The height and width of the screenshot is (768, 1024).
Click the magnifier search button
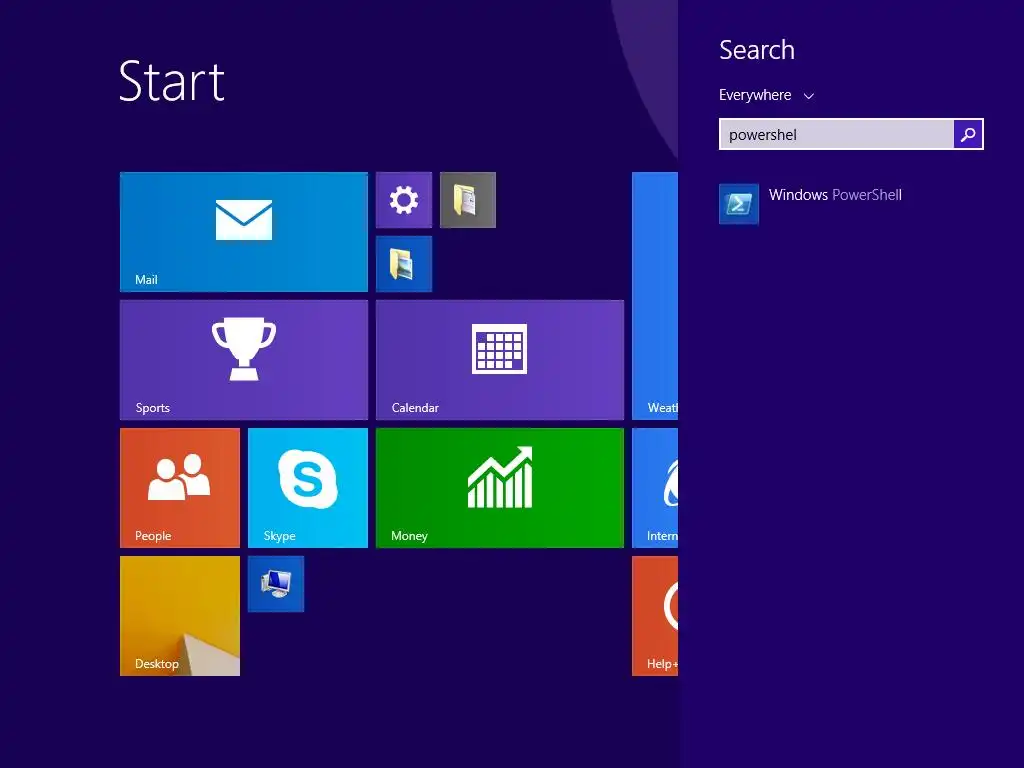[968, 134]
